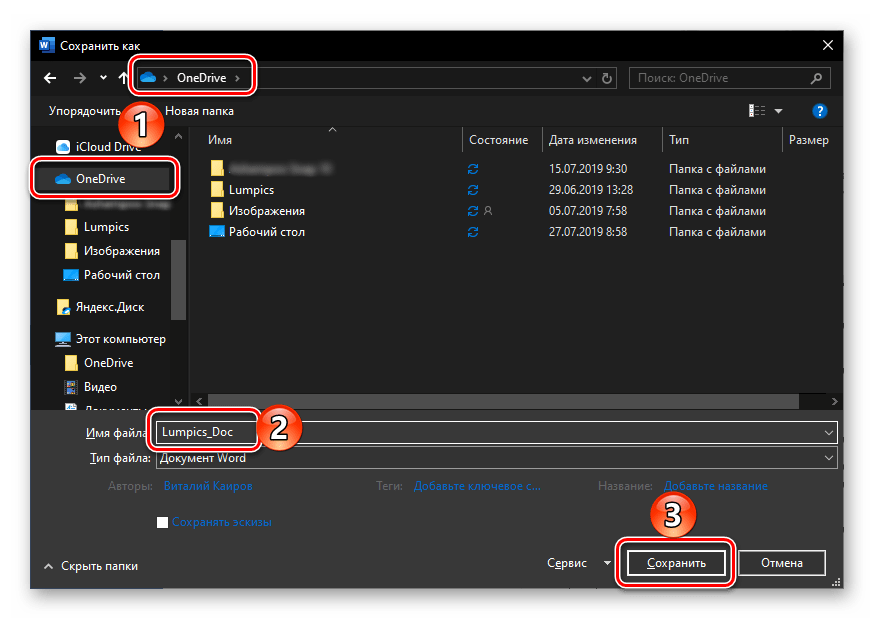Click the Back navigation arrow
This screenshot has width=874, height=619.
coord(50,78)
